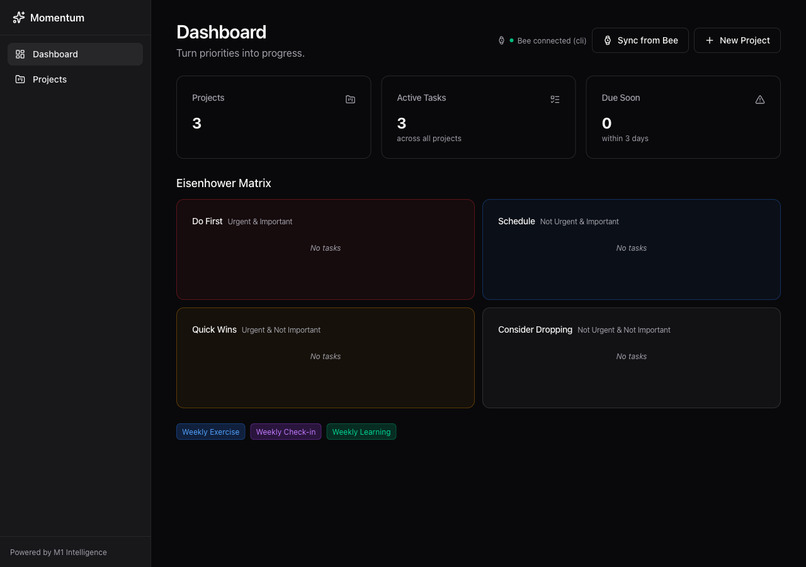Click the Projects folder icon in sidebar

(20, 79)
